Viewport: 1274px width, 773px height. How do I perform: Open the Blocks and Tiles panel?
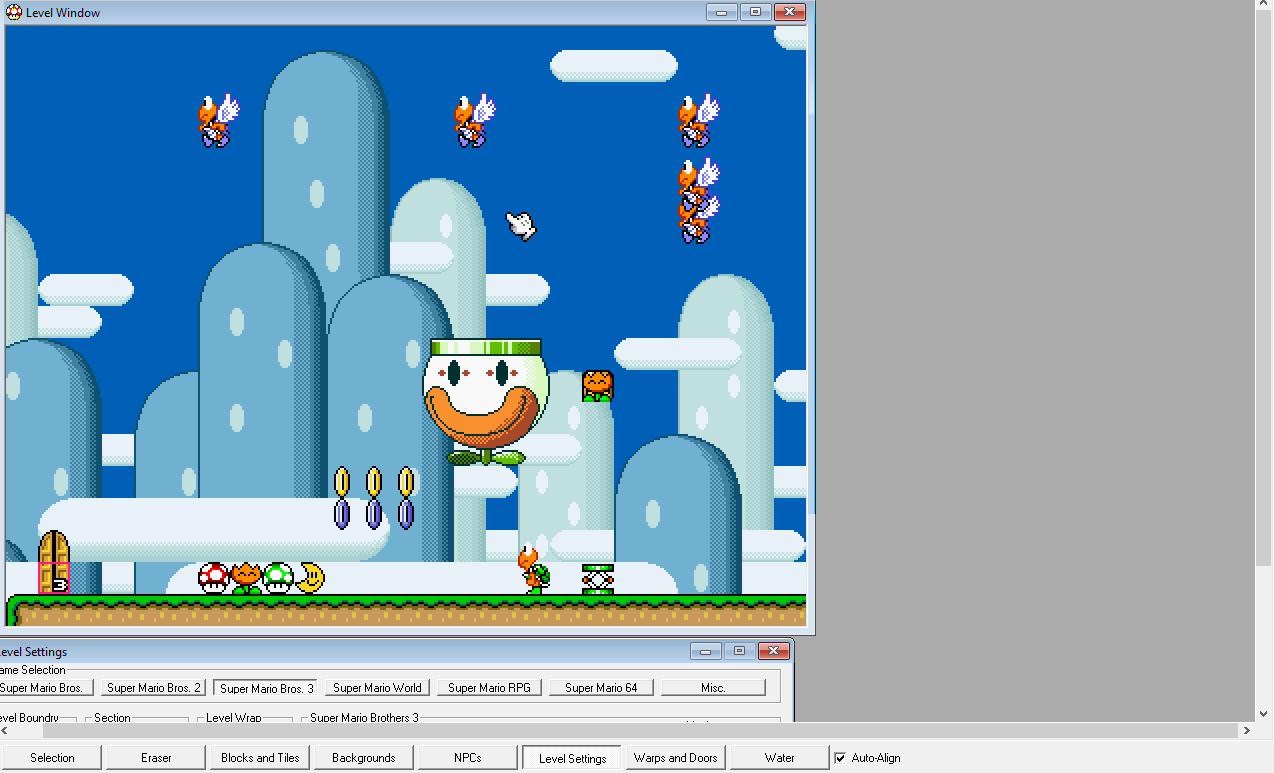260,758
